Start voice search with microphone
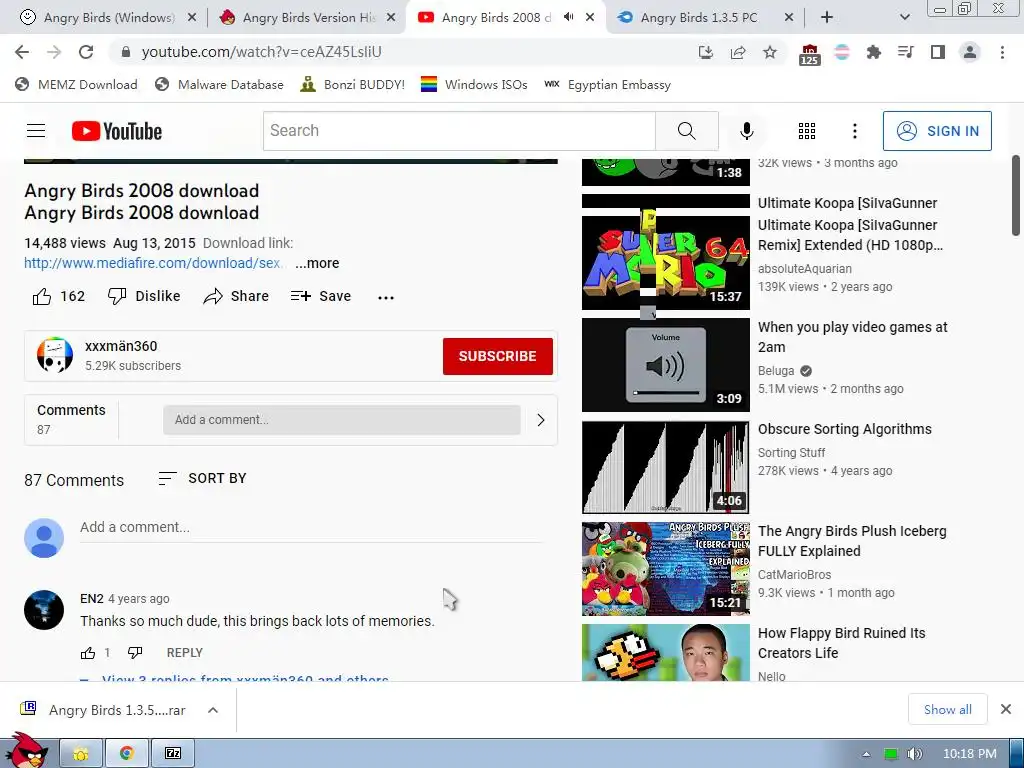Viewport: 1024px width, 768px height. [746, 131]
